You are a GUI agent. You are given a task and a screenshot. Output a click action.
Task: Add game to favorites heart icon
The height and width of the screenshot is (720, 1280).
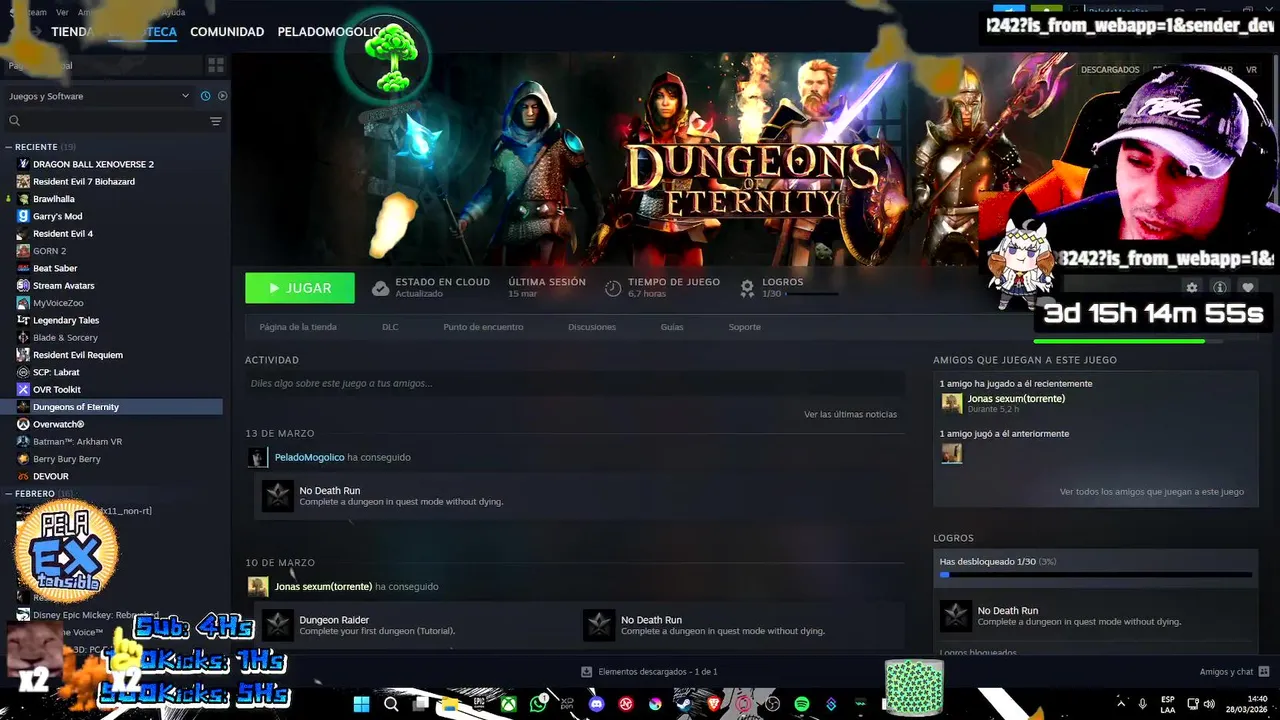click(x=1247, y=288)
